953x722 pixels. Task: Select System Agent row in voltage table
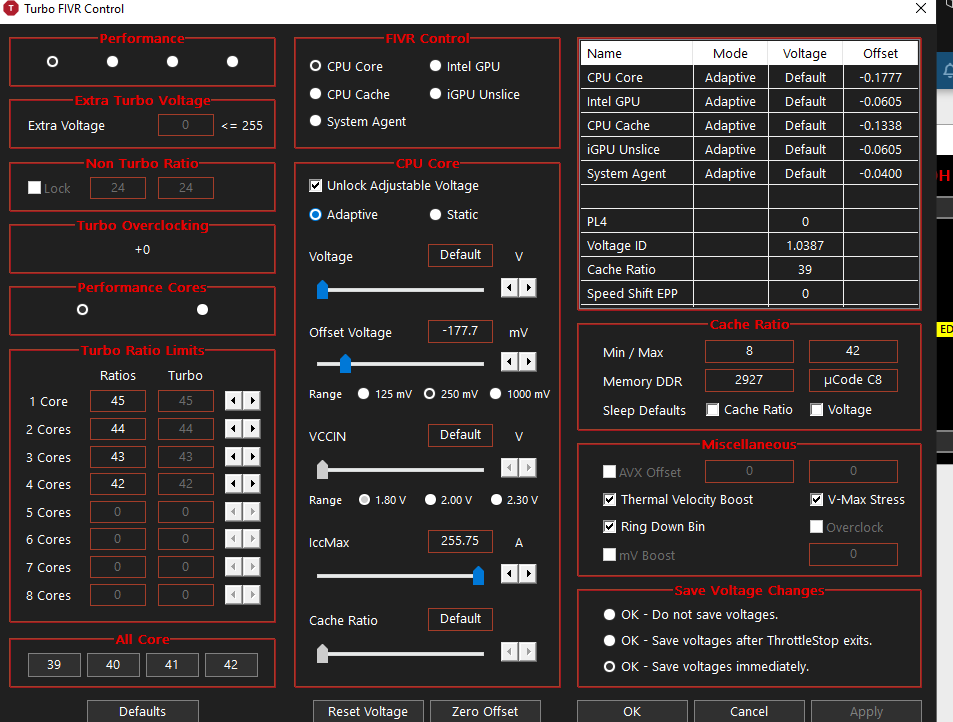point(749,173)
